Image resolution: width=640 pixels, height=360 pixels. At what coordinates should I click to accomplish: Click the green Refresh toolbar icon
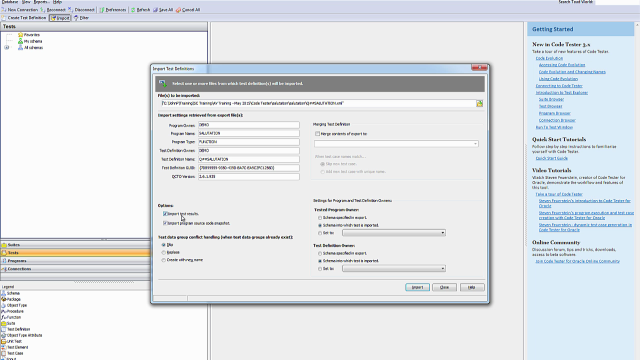pos(133,10)
